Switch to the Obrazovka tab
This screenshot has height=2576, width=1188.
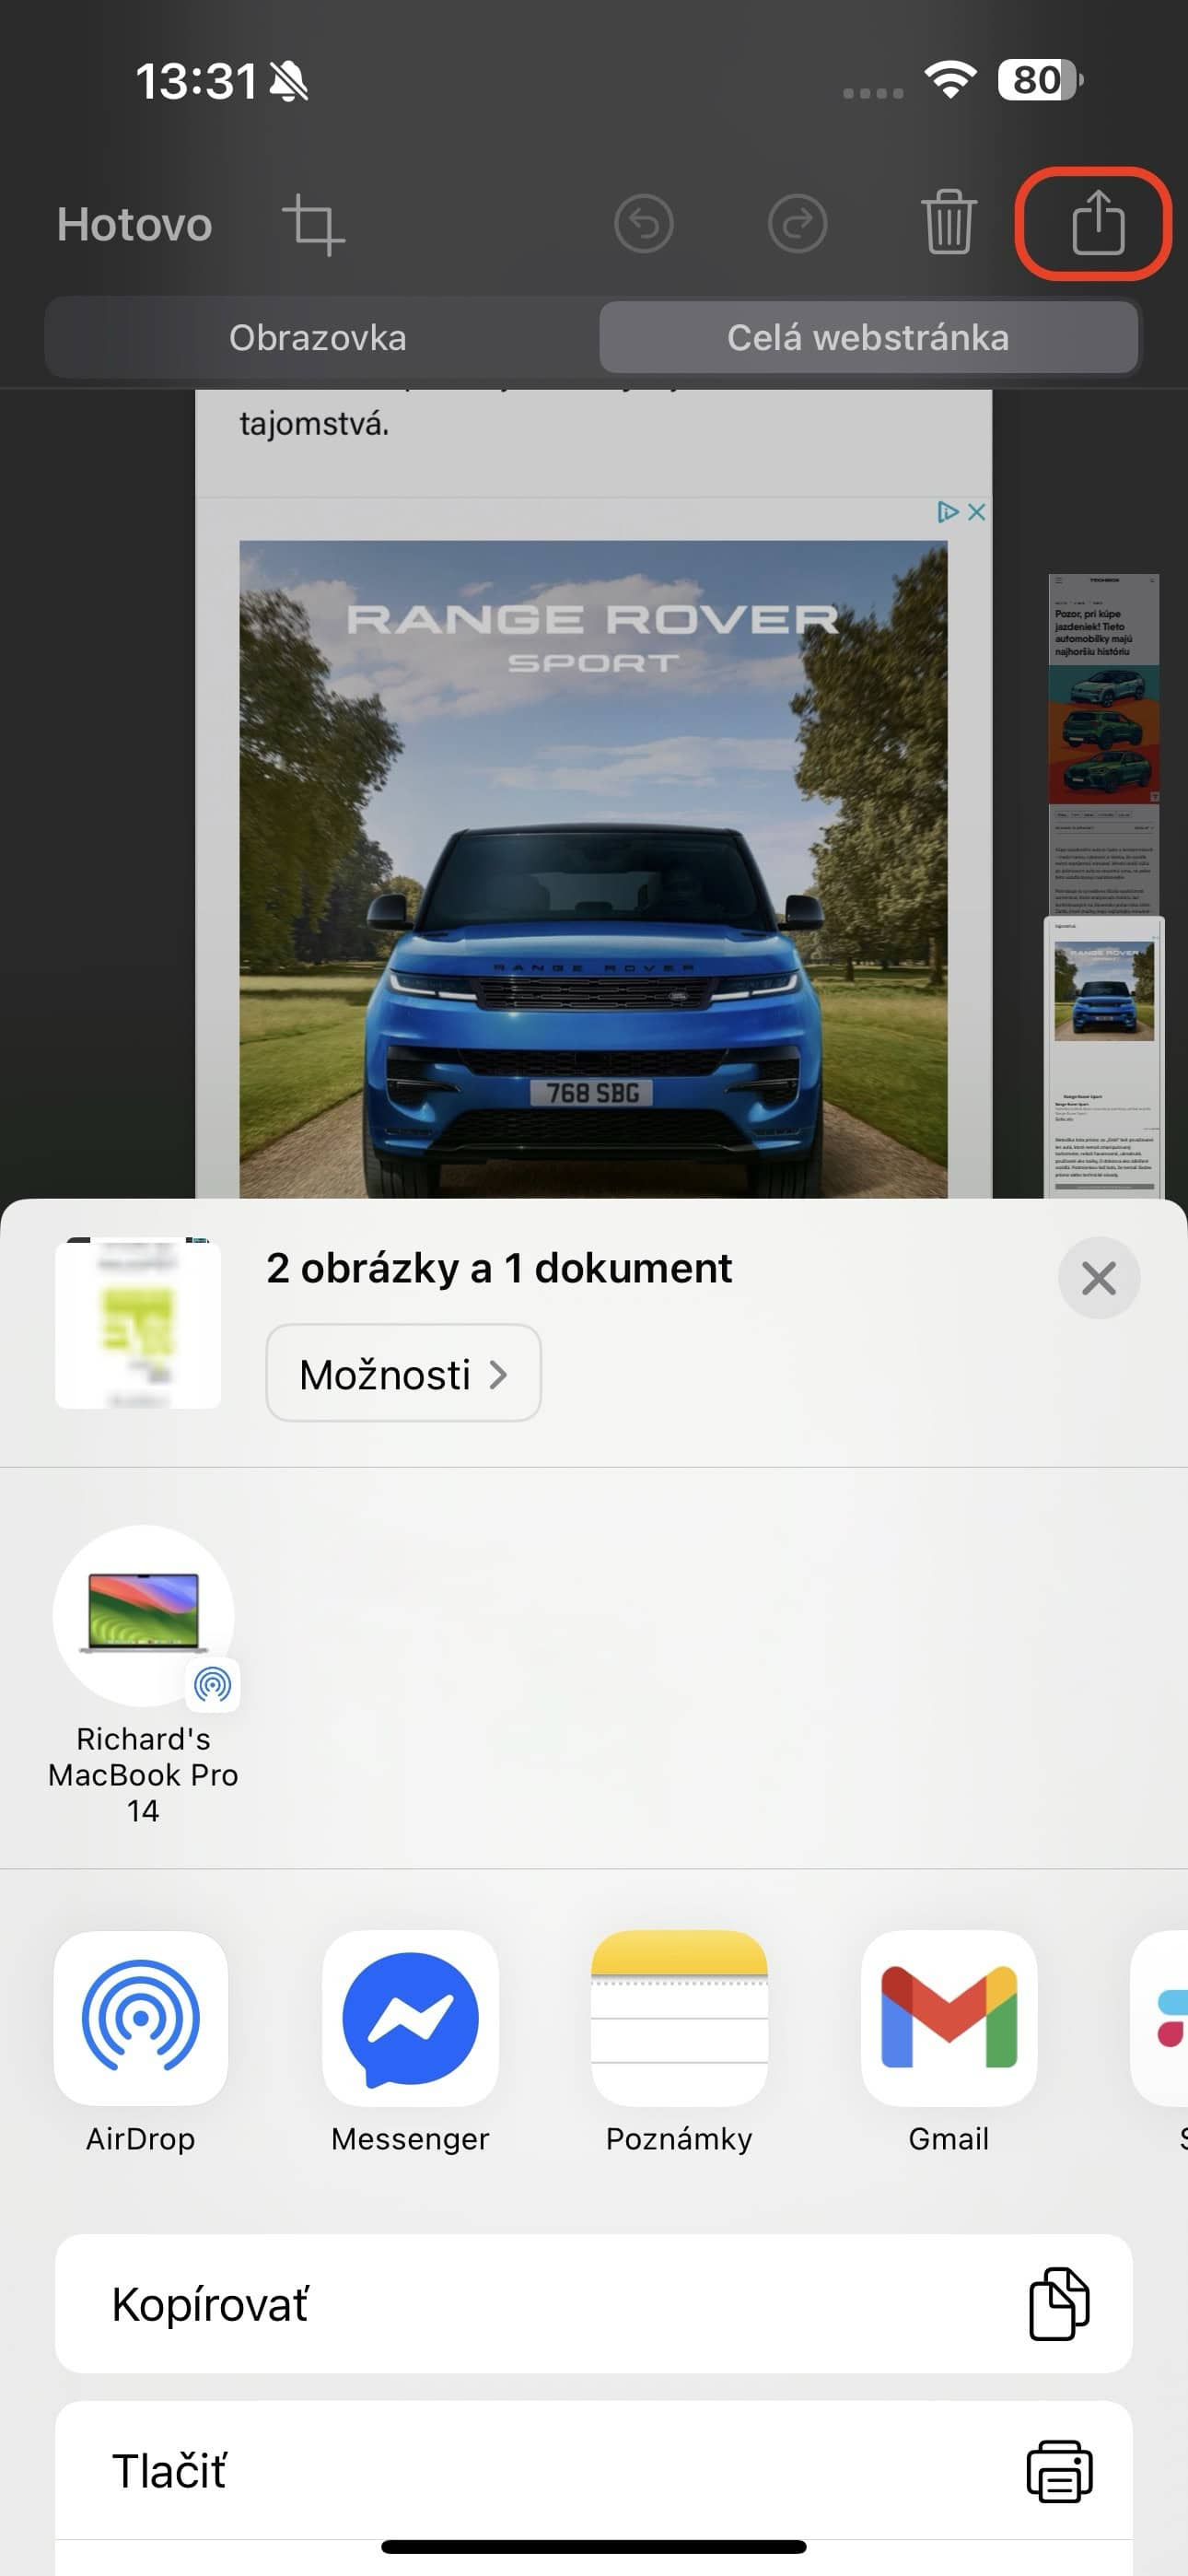[318, 338]
